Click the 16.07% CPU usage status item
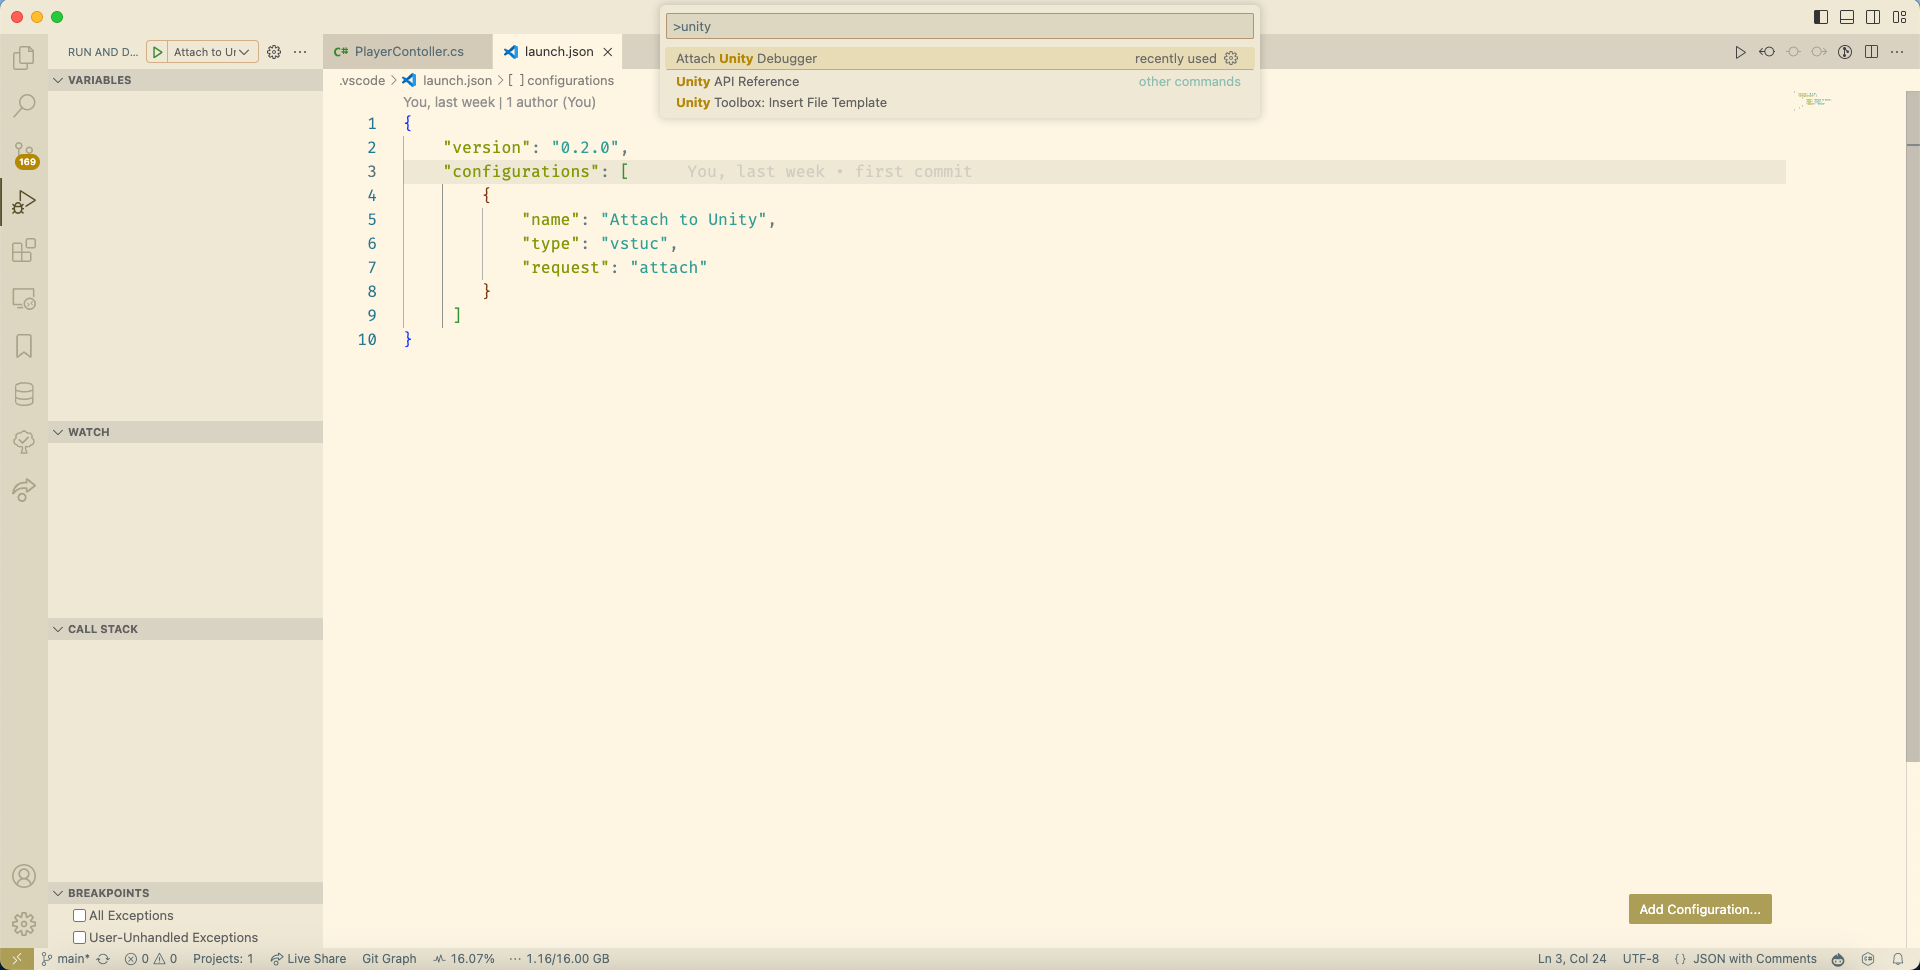This screenshot has width=1920, height=970. (464, 959)
